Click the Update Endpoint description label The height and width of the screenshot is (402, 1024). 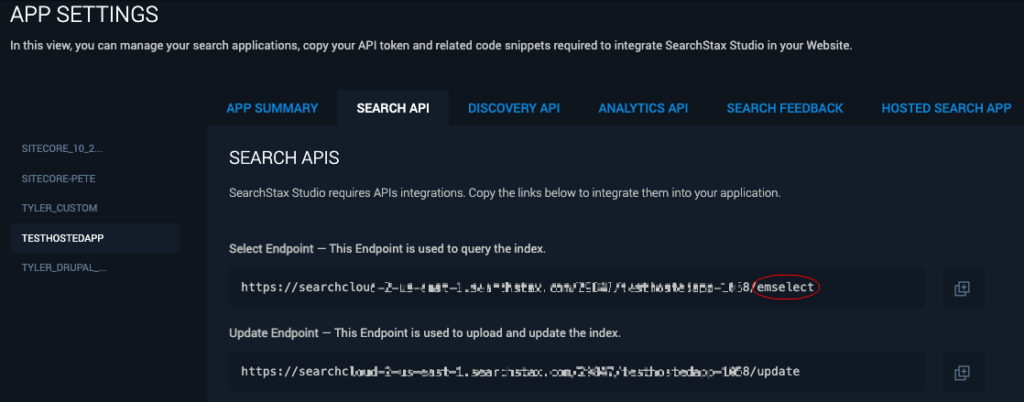[x=424, y=333]
